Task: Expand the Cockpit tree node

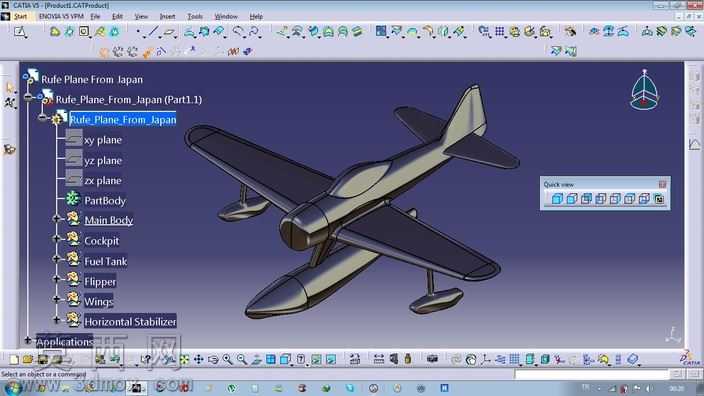Action: [56, 239]
